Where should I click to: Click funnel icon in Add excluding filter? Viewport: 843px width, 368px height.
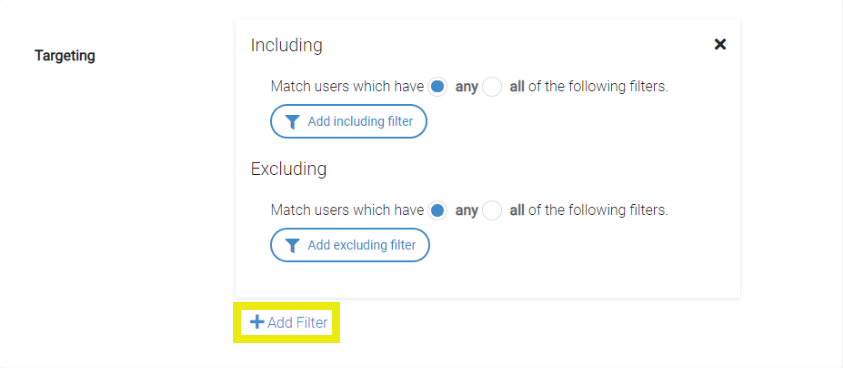tap(292, 246)
